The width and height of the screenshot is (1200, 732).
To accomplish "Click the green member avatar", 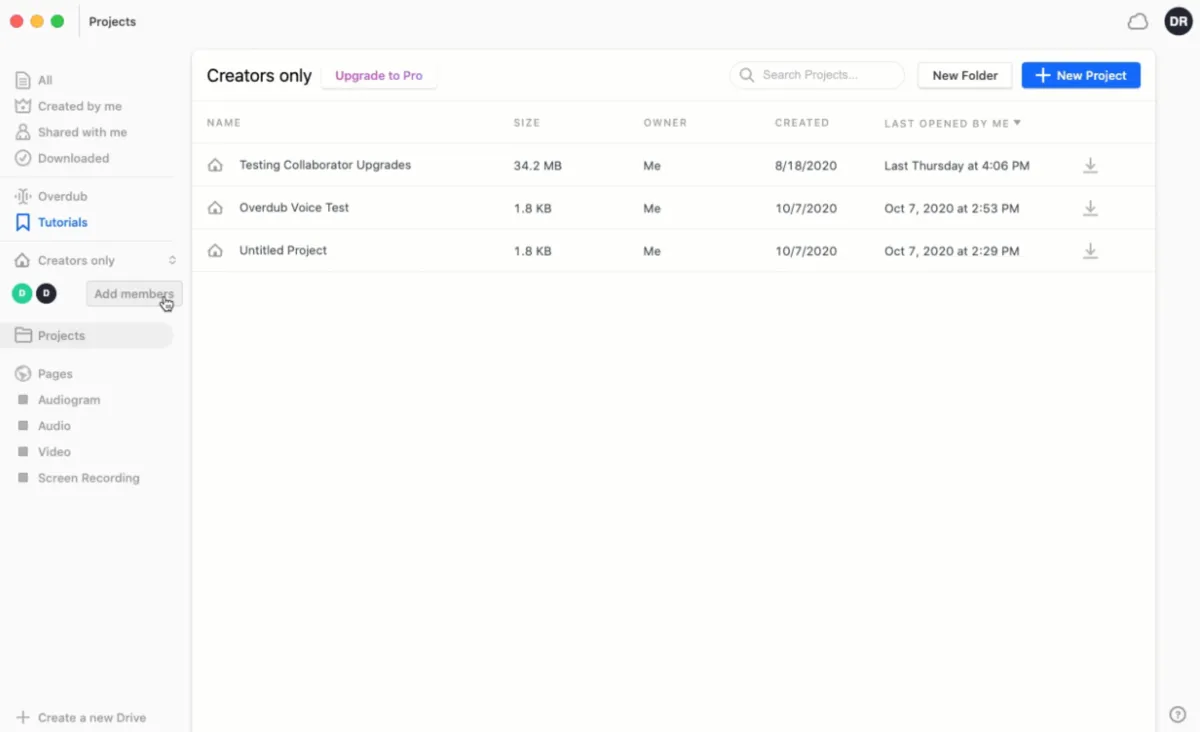I will [21, 294].
